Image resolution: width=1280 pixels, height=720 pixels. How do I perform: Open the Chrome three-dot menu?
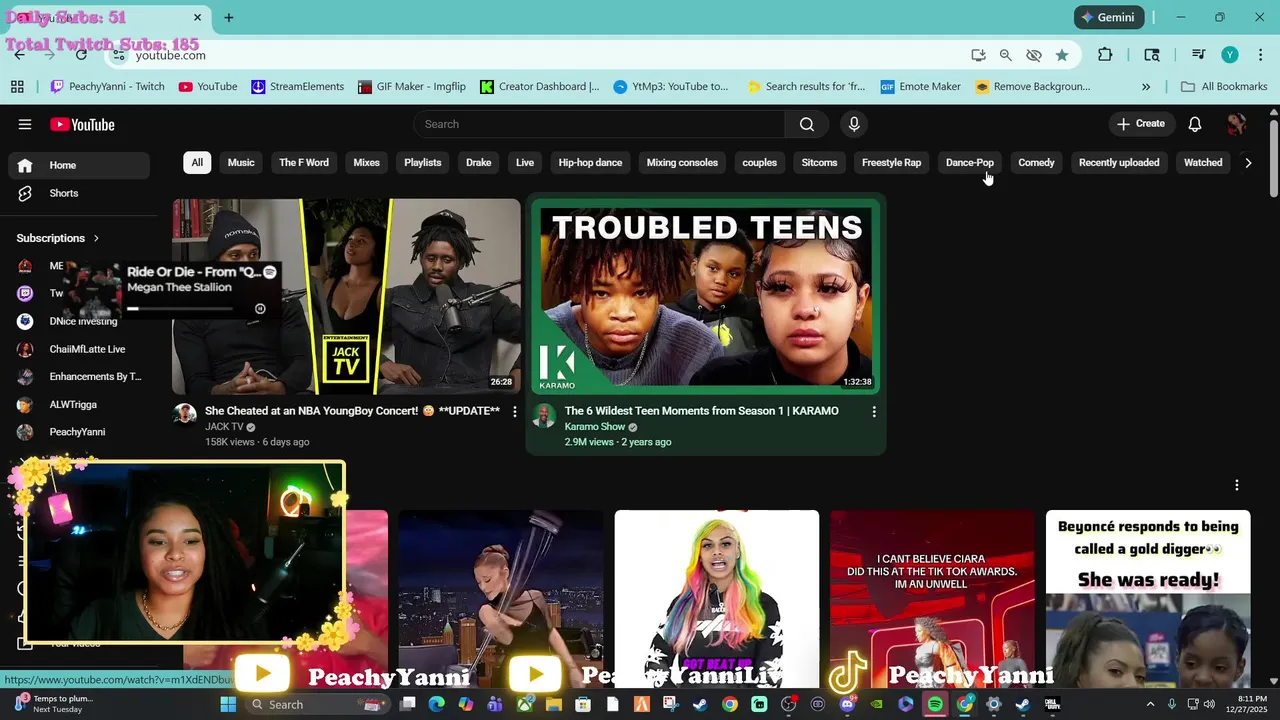(x=1259, y=55)
